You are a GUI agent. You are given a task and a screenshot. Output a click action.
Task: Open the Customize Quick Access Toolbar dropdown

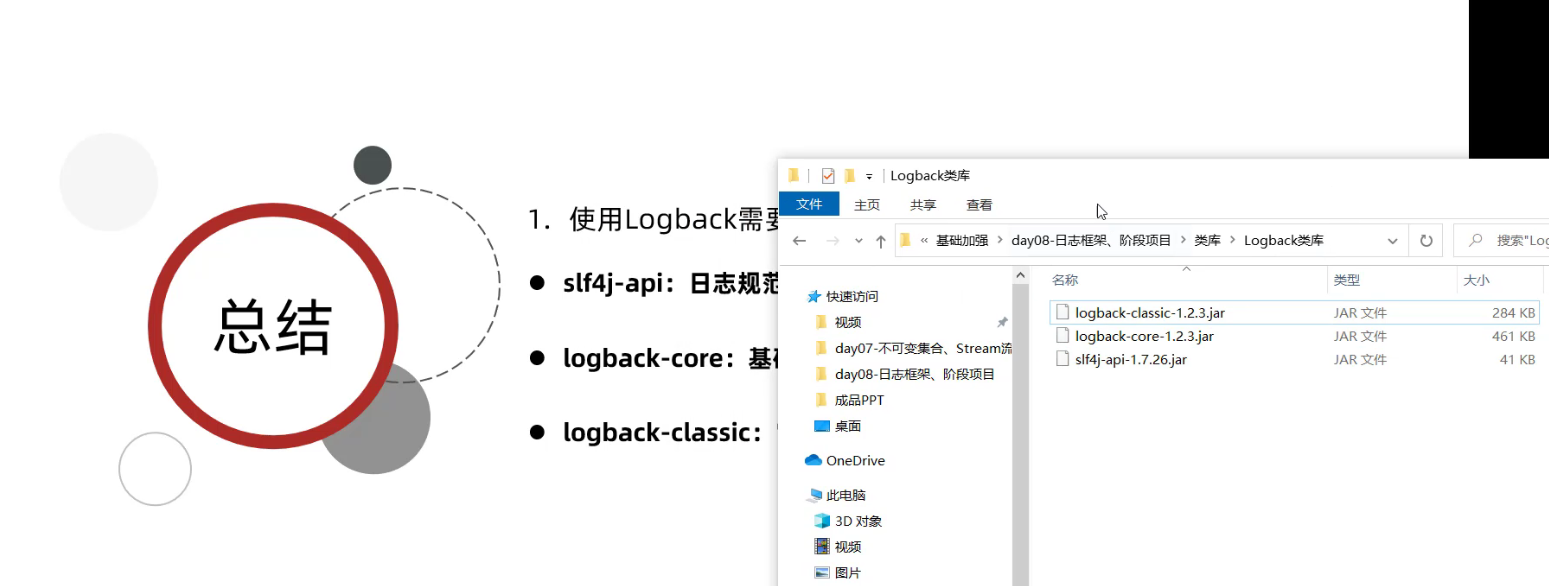869,176
